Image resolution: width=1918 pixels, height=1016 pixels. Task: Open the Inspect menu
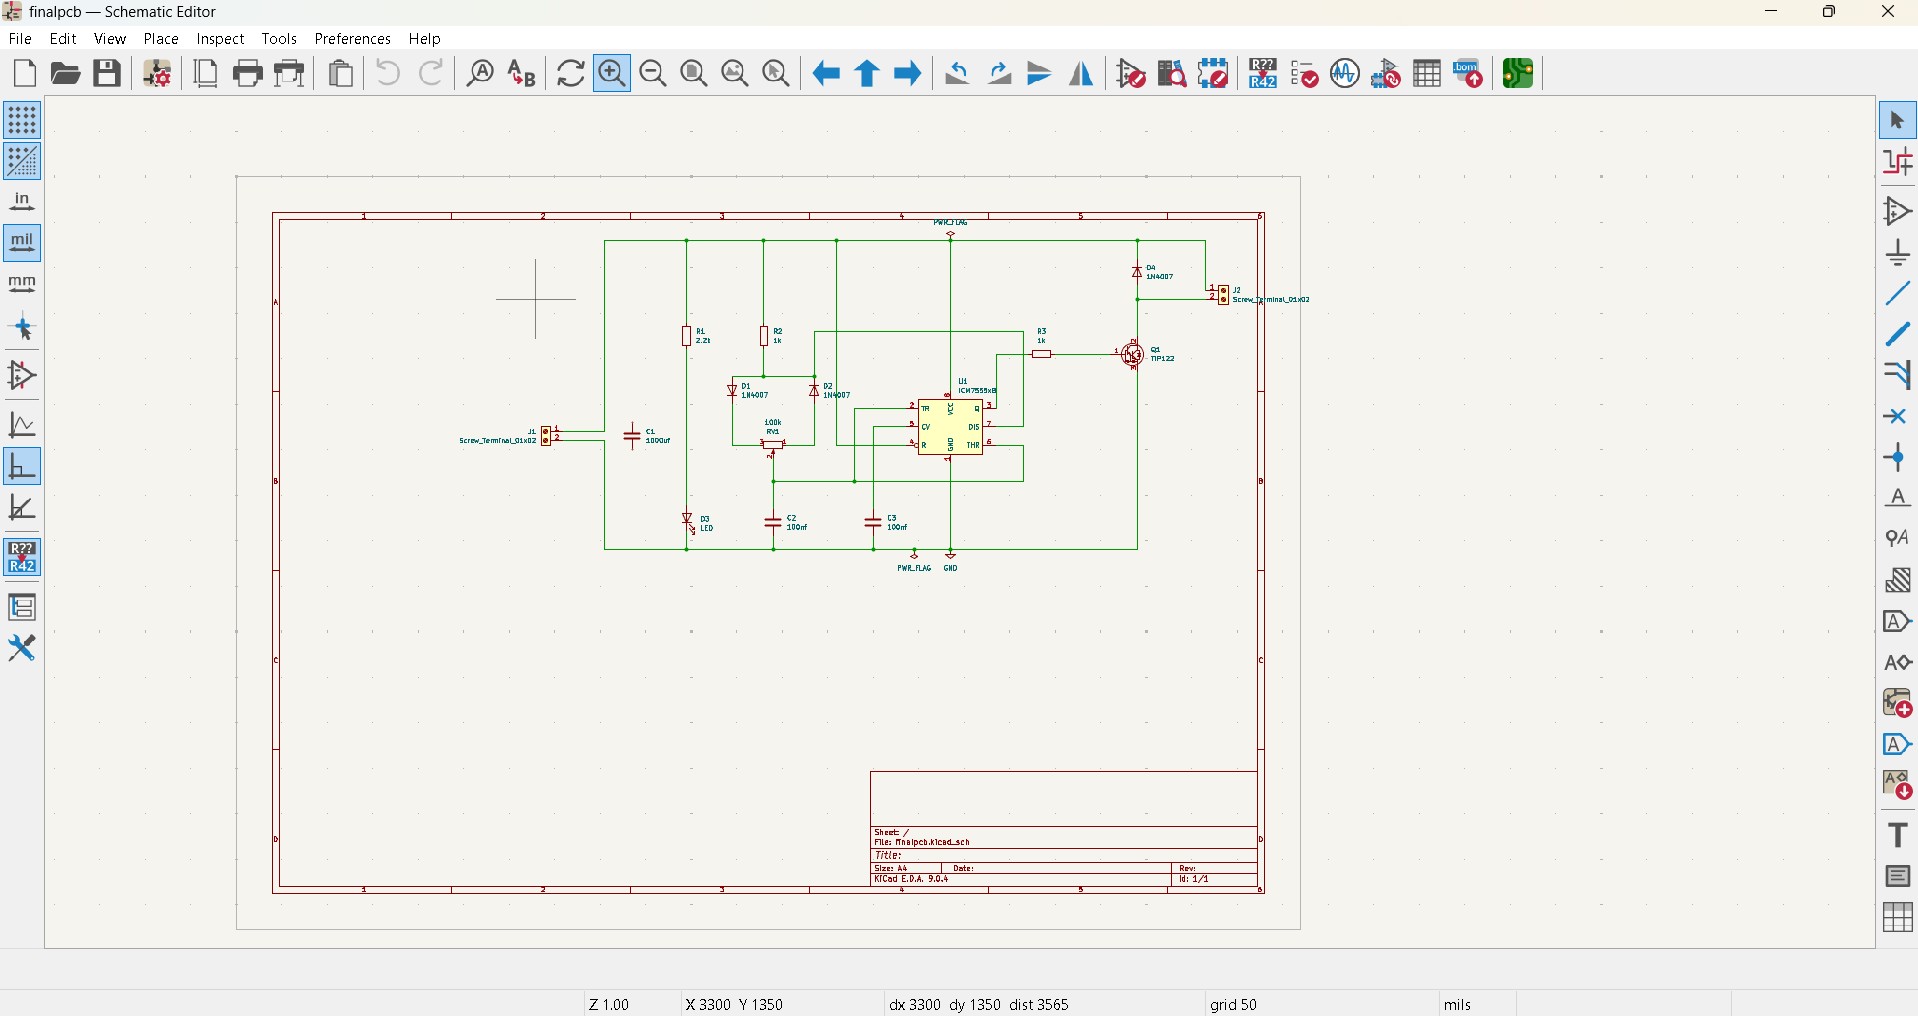220,39
